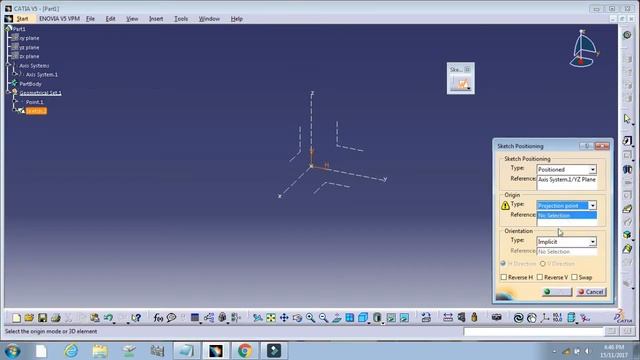The image size is (640, 360).
Task: Open the Window menu
Action: pyautogui.click(x=209, y=19)
